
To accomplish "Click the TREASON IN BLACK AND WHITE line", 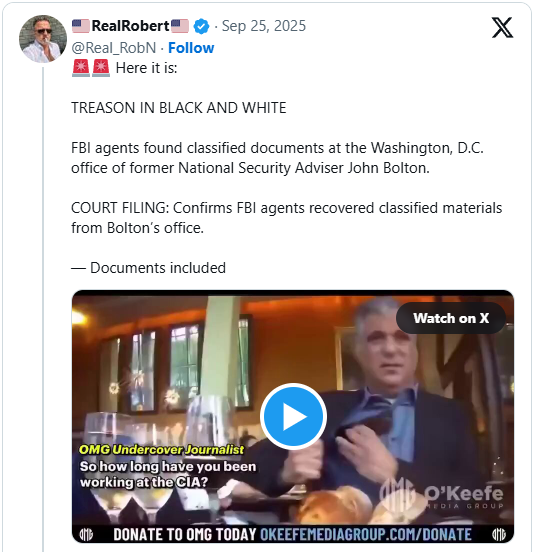I will tap(179, 108).
